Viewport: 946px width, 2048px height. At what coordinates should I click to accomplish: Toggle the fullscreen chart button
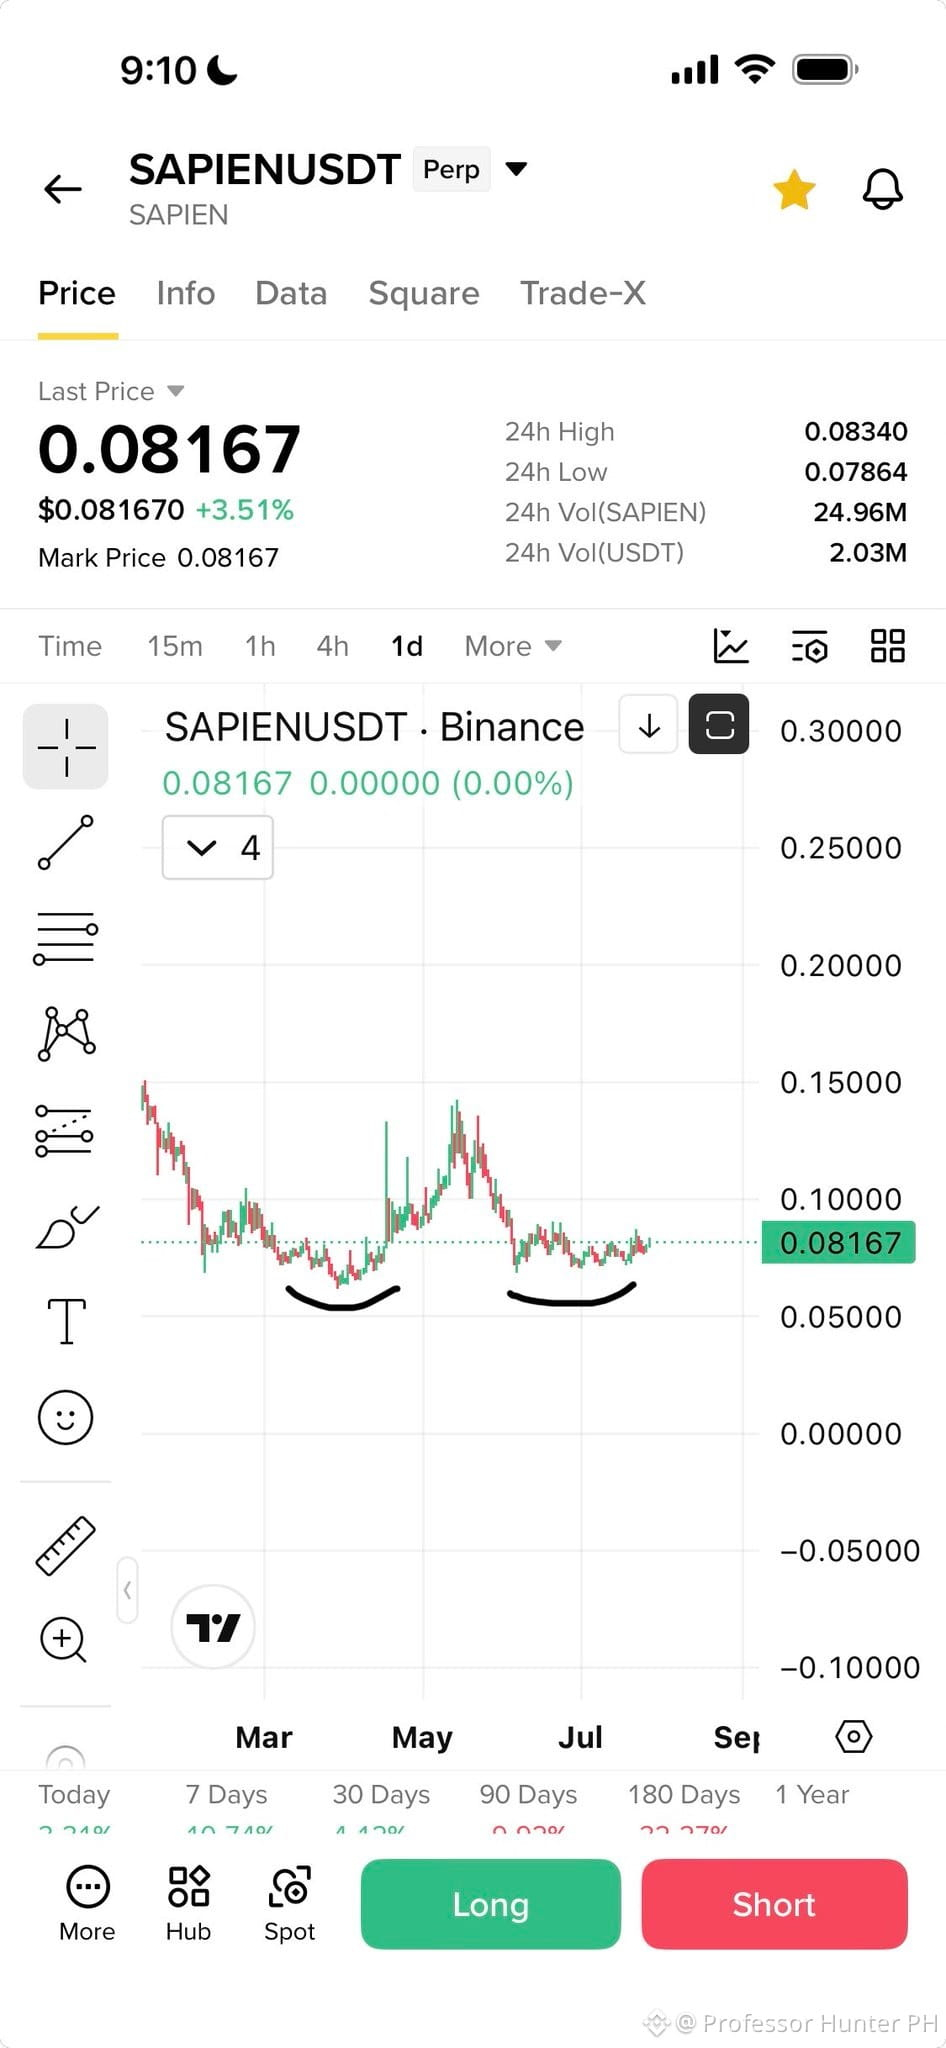pyautogui.click(x=719, y=724)
